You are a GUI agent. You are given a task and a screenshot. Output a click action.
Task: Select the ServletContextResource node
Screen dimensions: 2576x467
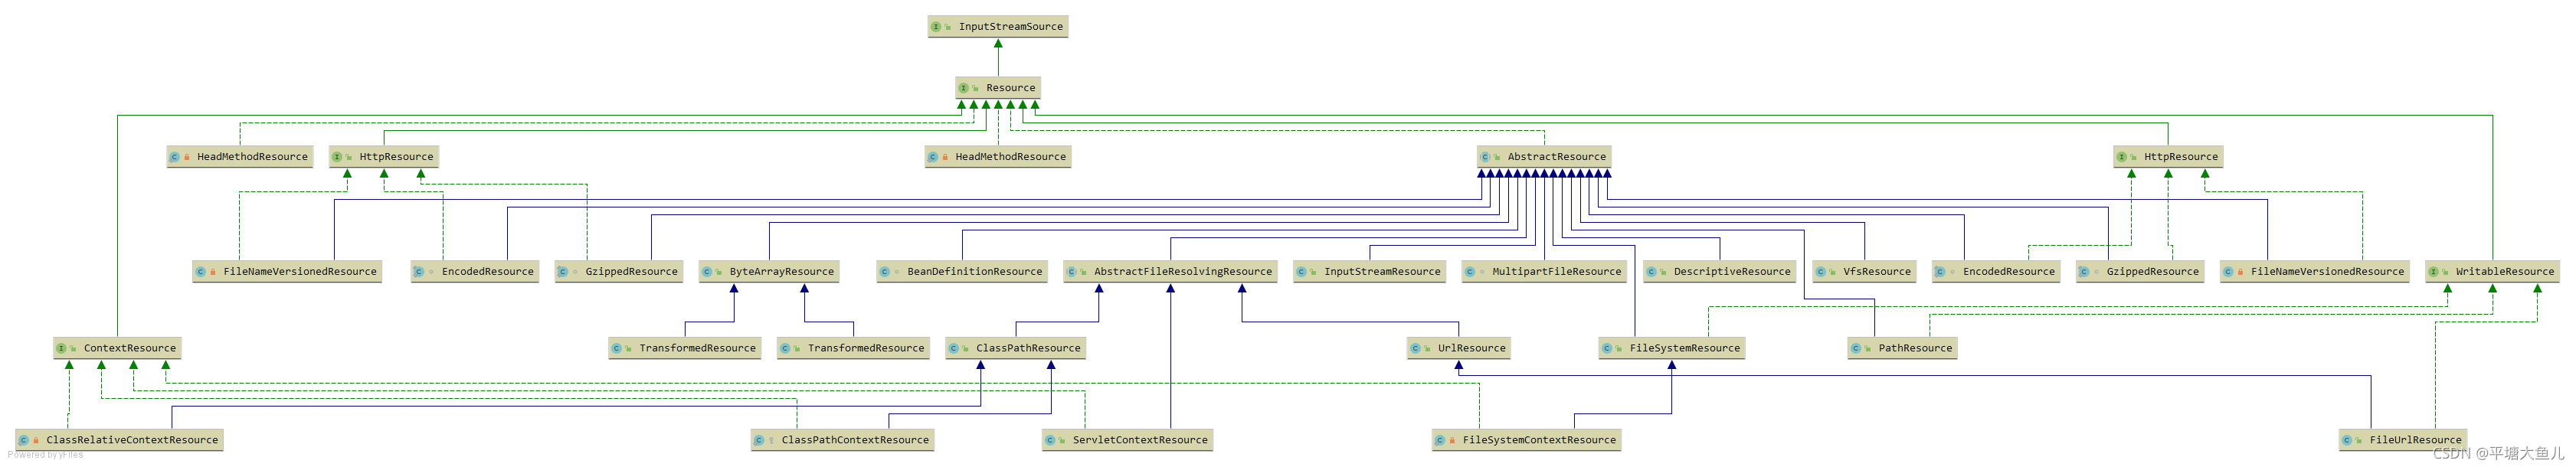coord(1127,440)
